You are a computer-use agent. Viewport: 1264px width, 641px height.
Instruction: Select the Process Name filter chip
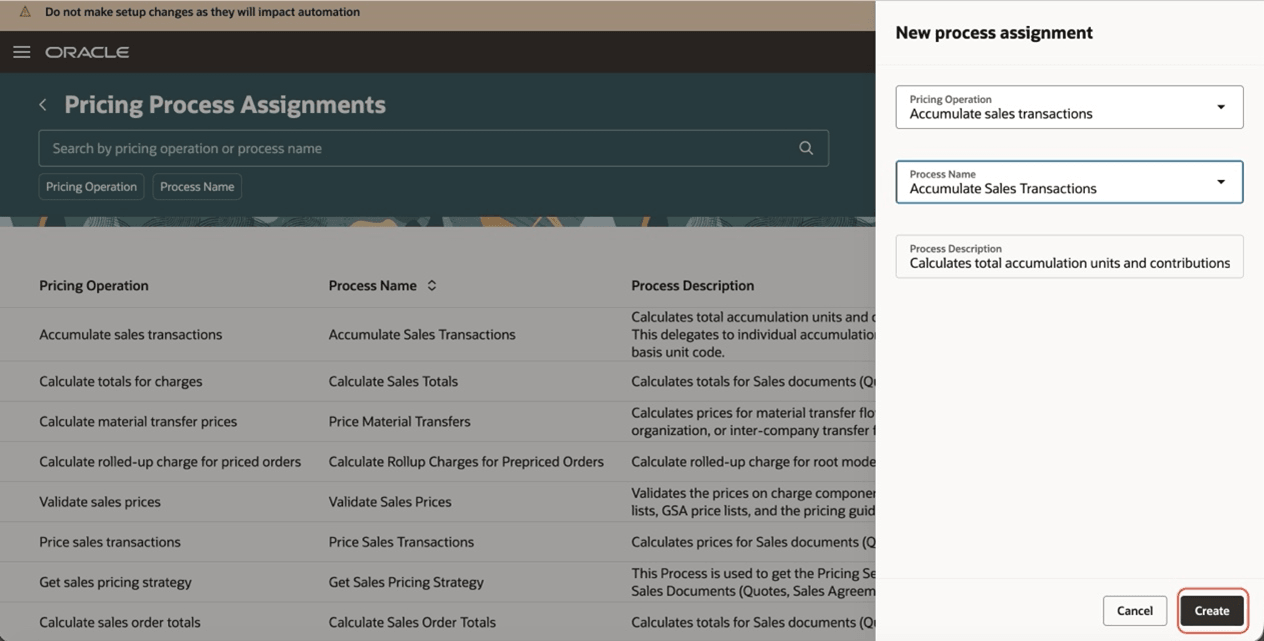click(197, 187)
